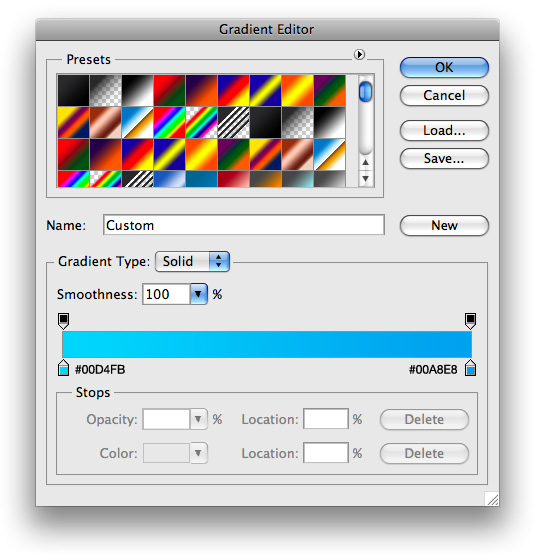Open the Smoothness dropdown arrow

point(199,294)
